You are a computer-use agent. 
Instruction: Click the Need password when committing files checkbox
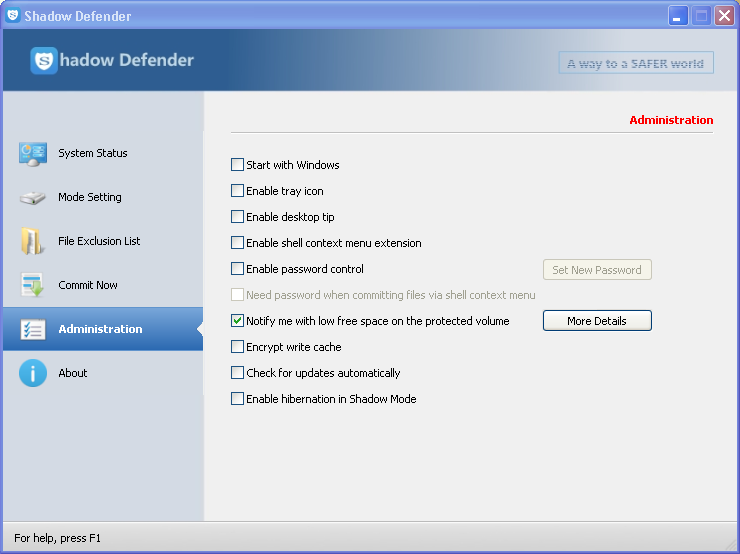237,294
